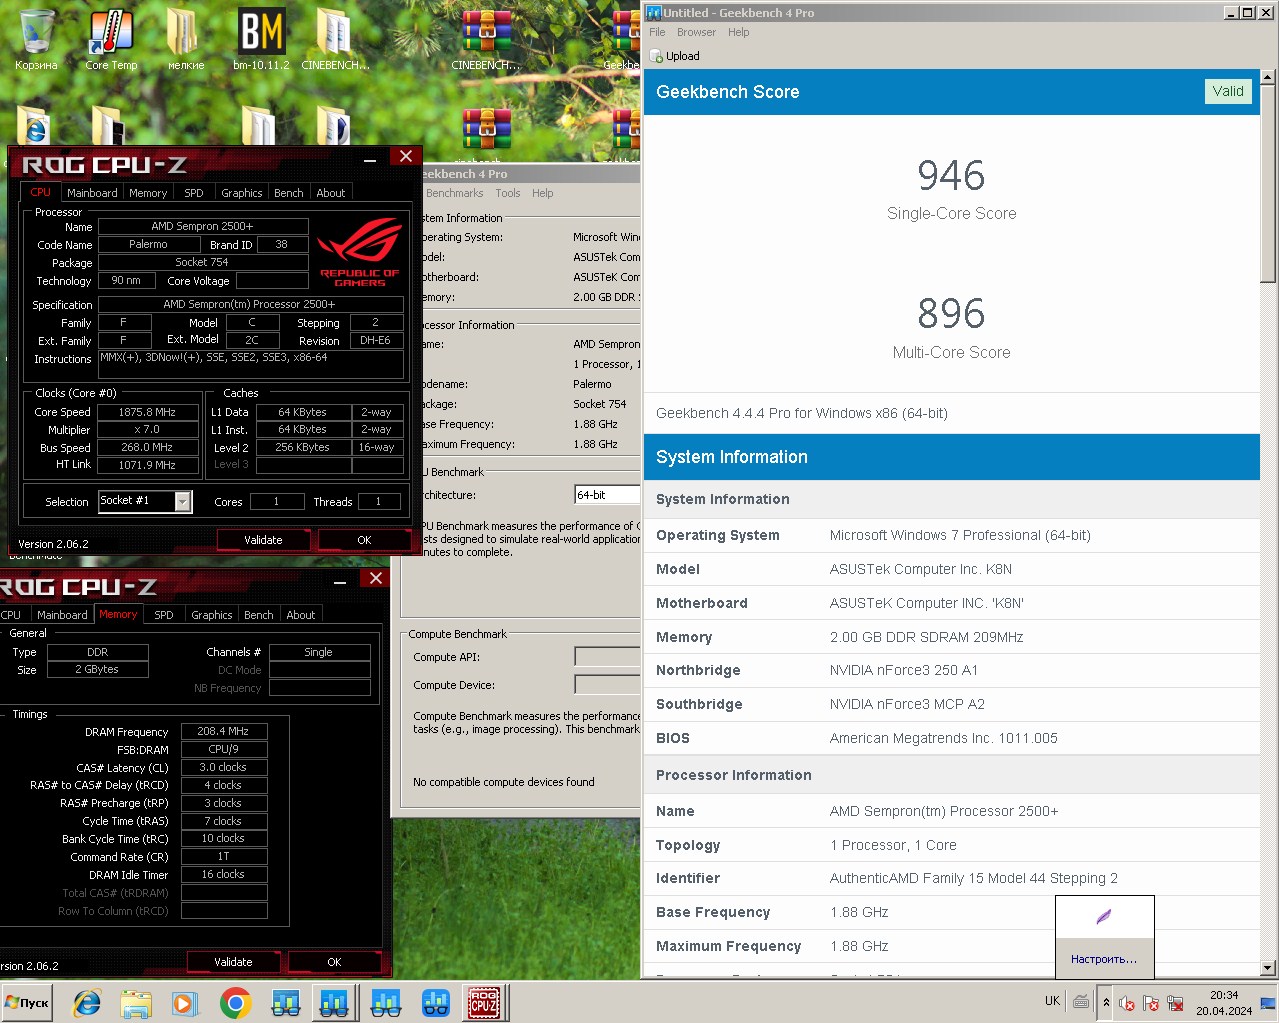Click the DRAM Frequency 208.4 MHz field
1279x1023 pixels.
point(223,732)
